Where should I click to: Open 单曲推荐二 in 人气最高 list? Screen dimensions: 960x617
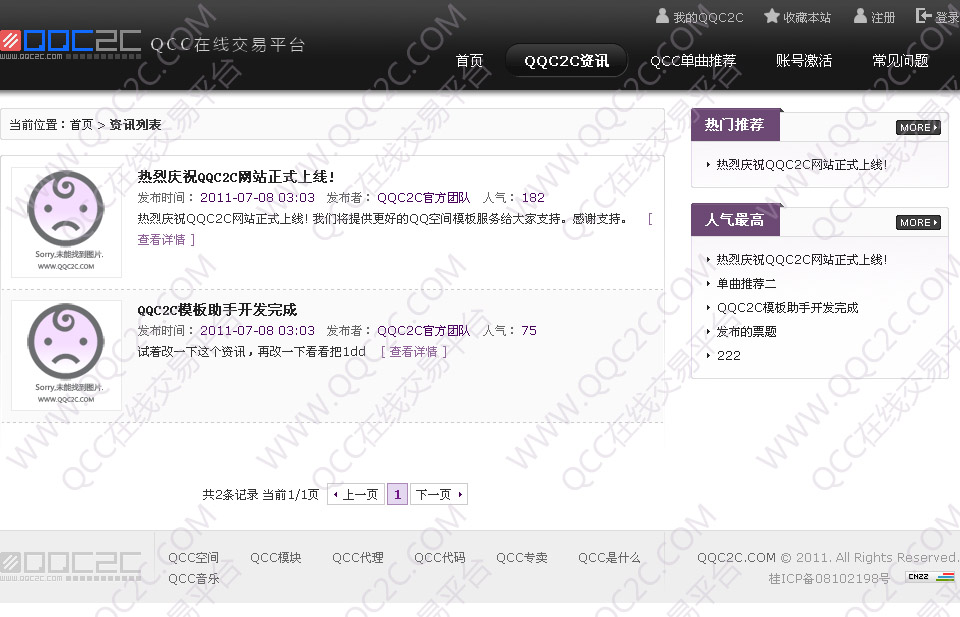(x=746, y=284)
